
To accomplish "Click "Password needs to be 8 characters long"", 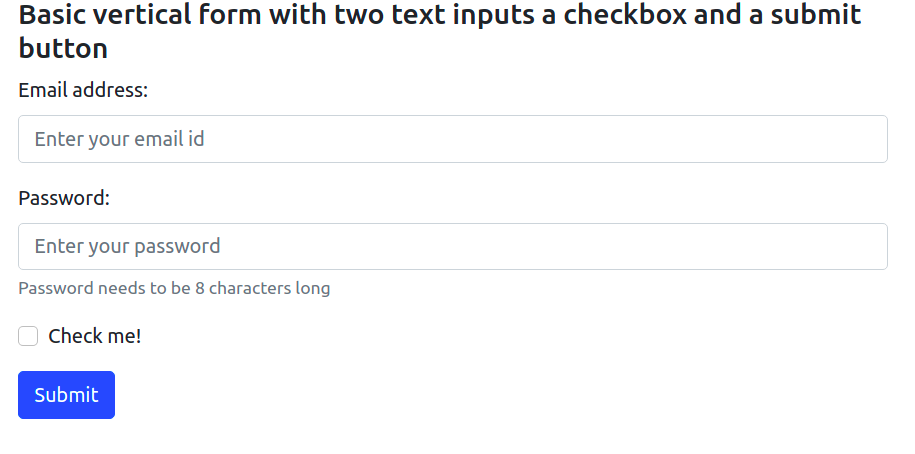I will pos(174,289).
